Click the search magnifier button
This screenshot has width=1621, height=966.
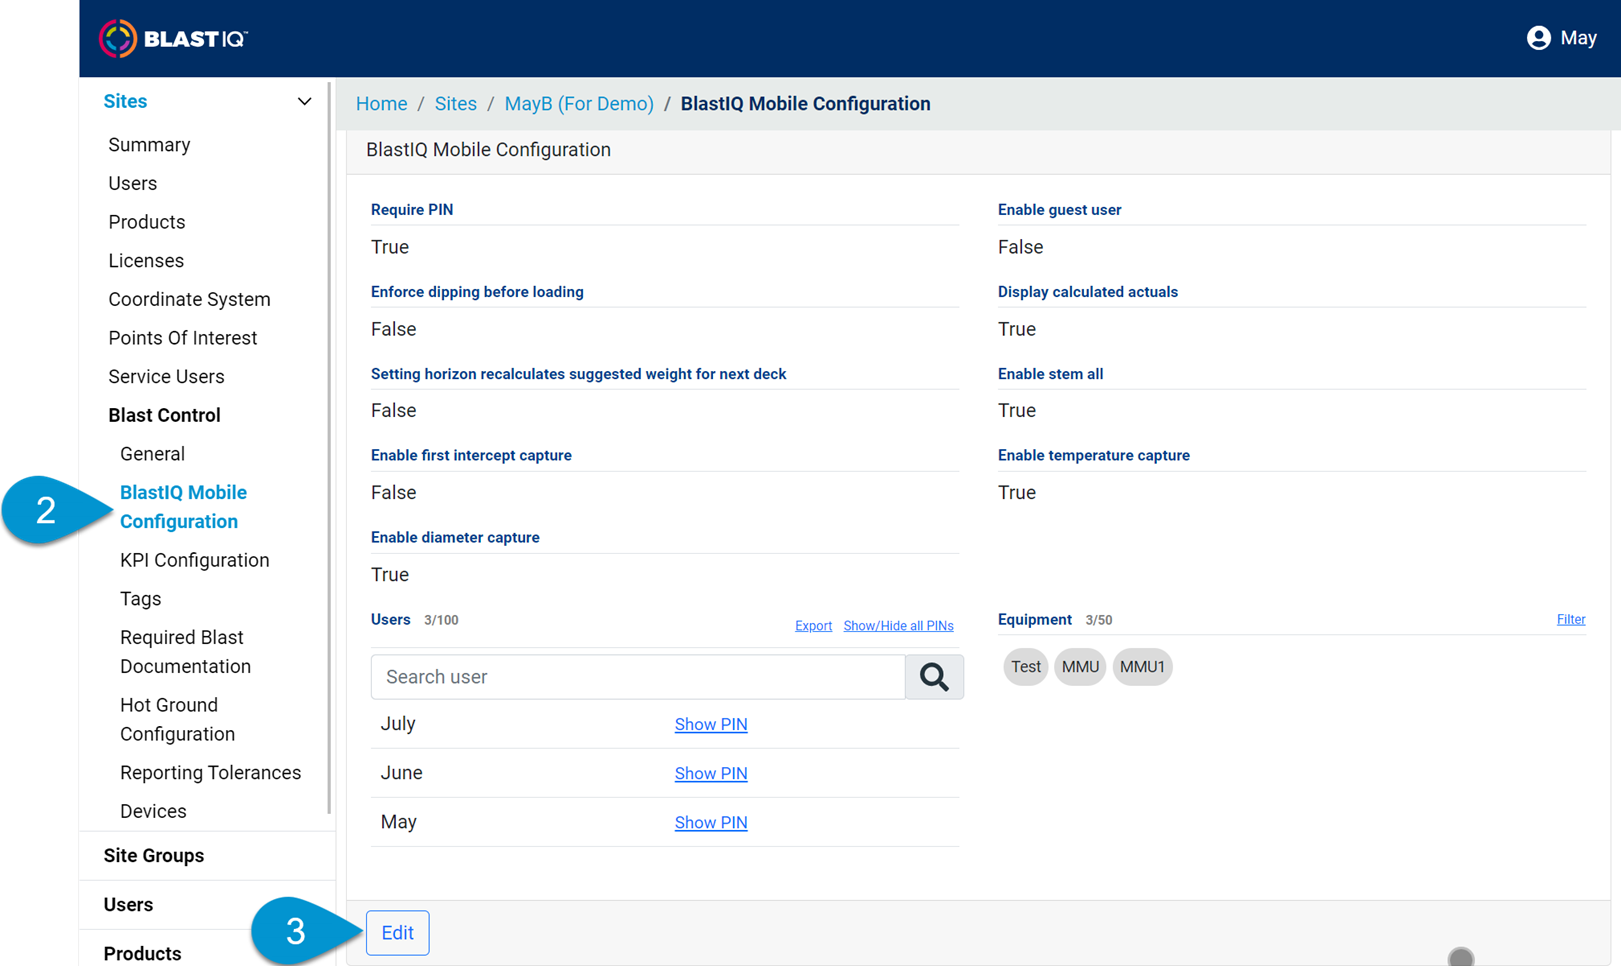click(934, 677)
